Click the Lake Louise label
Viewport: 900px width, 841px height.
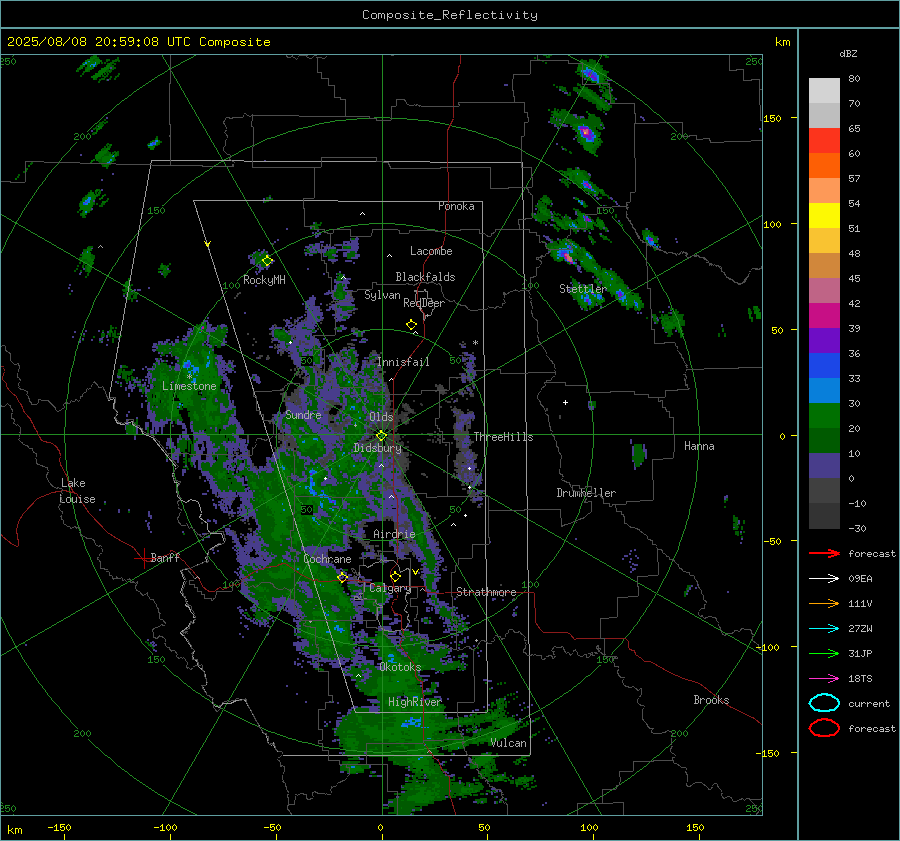[x=77, y=491]
